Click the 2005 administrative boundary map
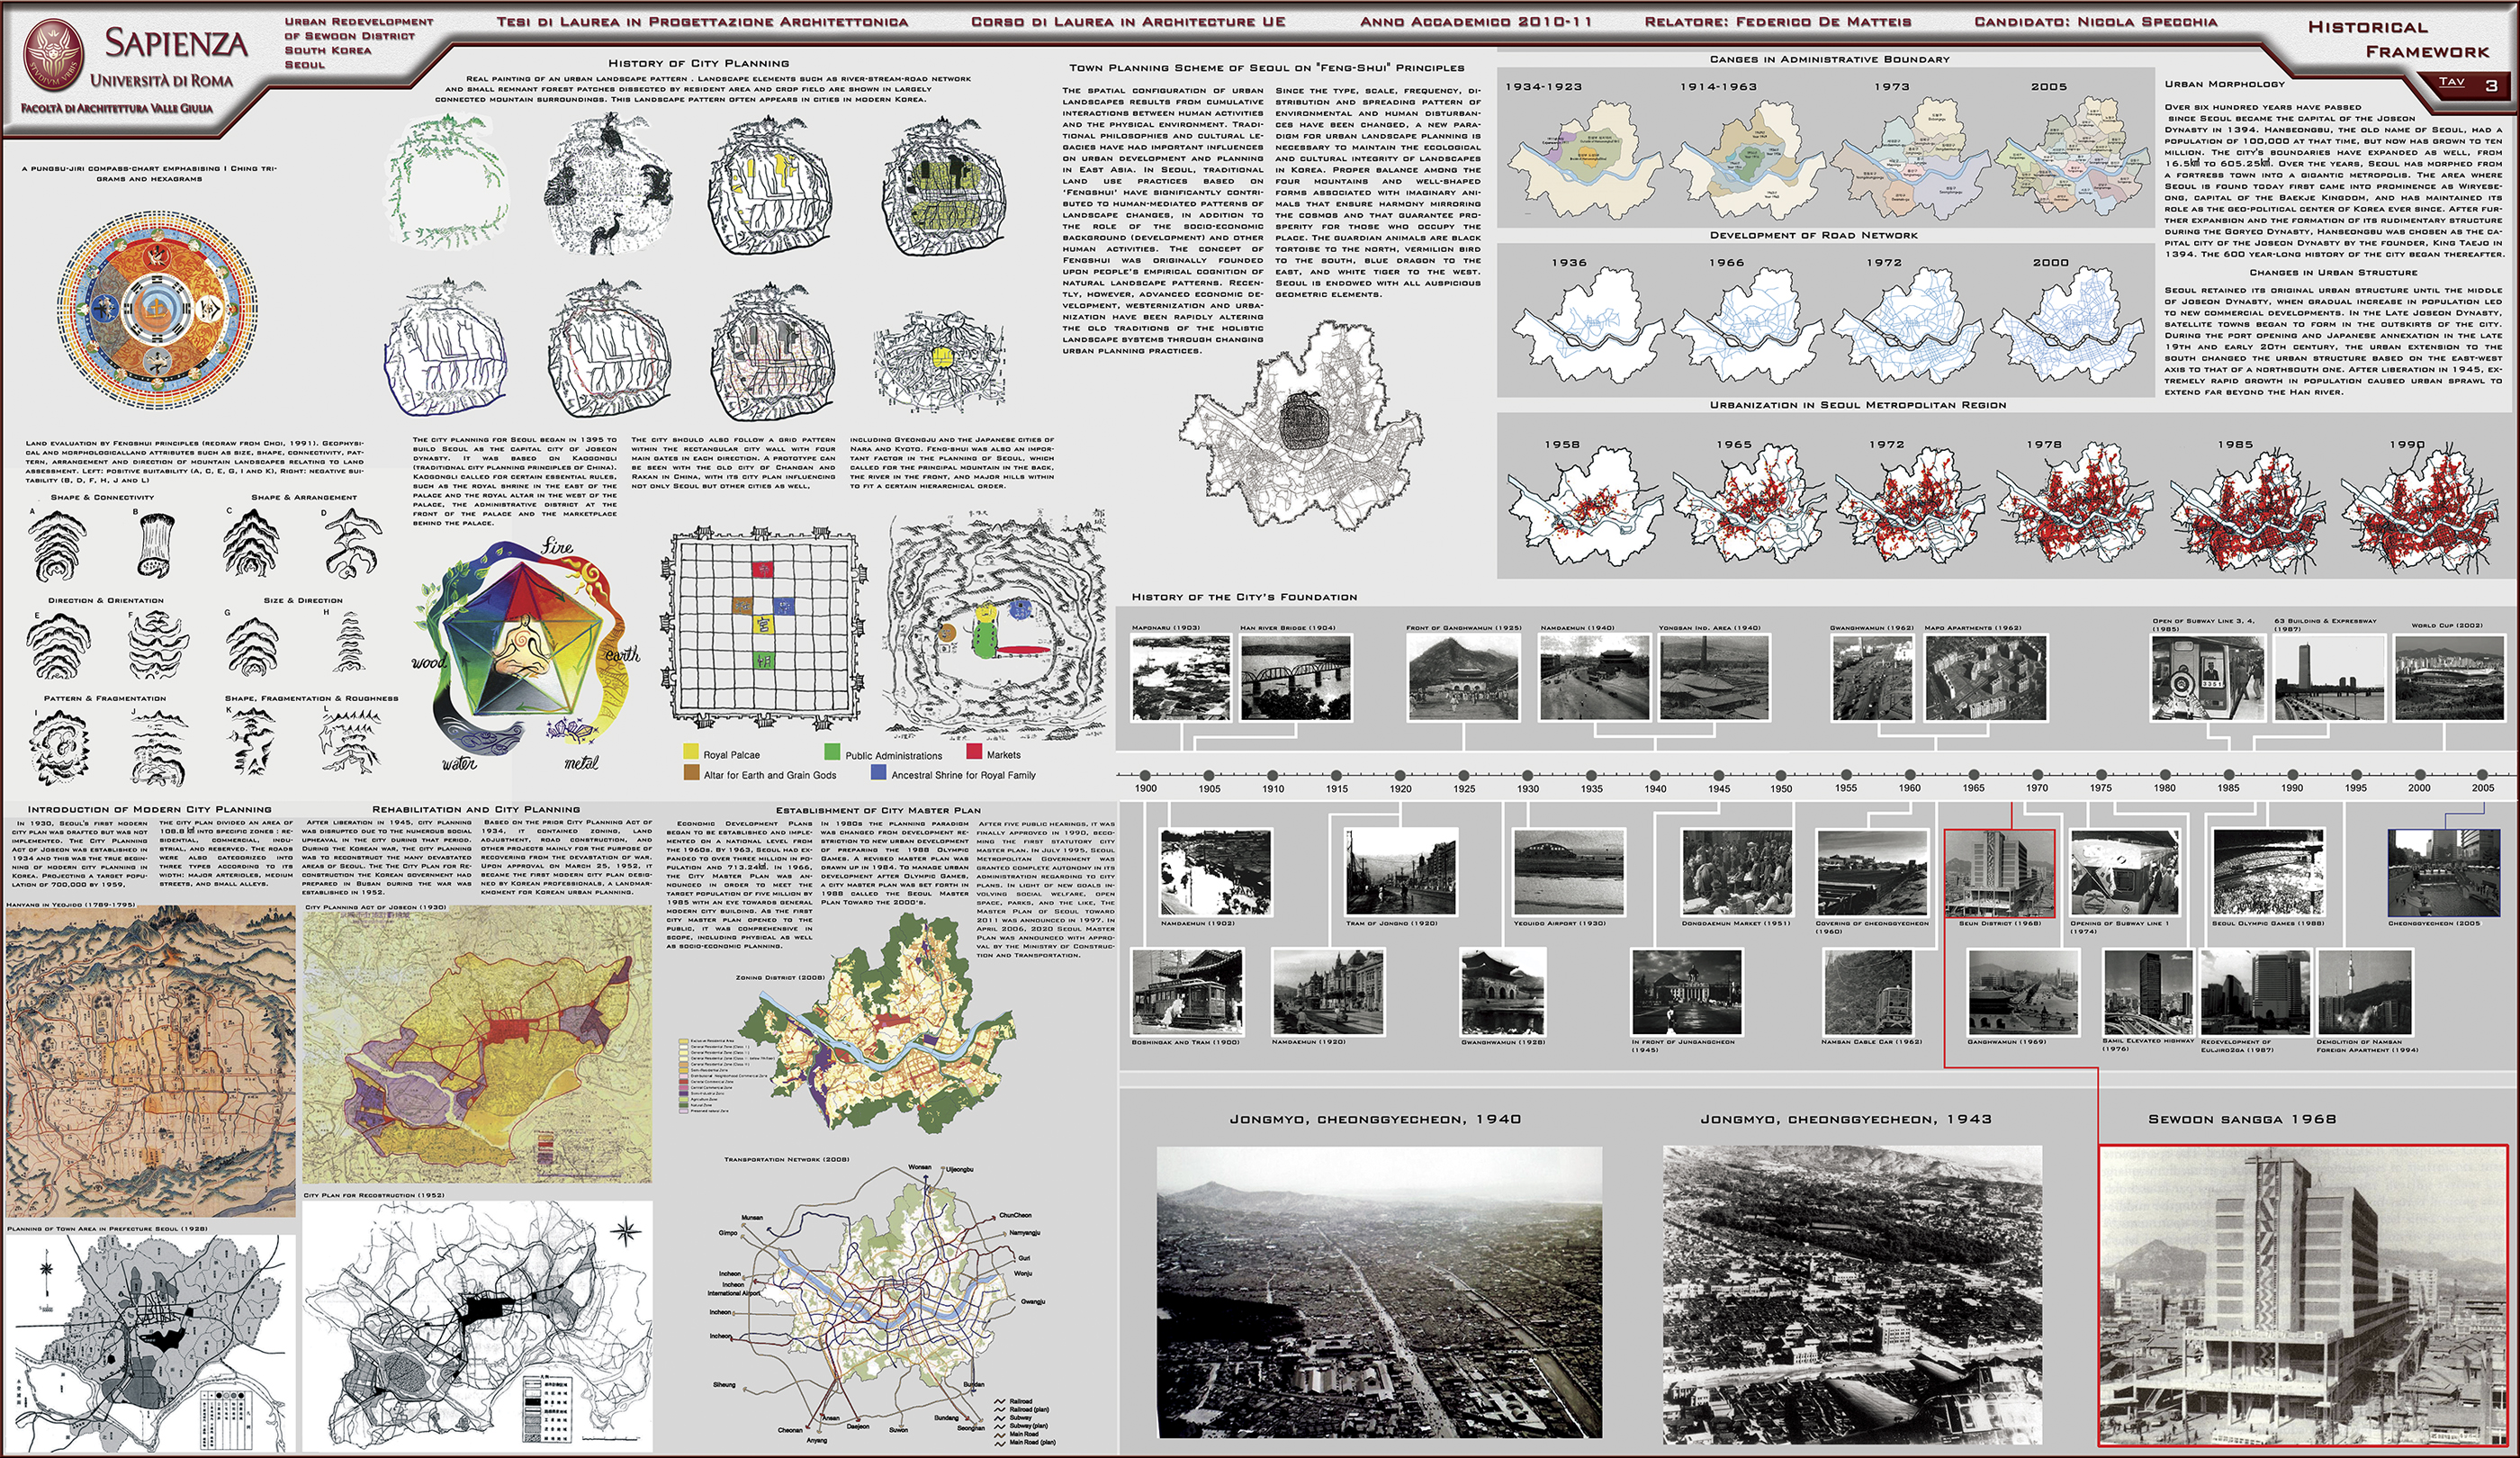The width and height of the screenshot is (2520, 1458). coord(2071,156)
